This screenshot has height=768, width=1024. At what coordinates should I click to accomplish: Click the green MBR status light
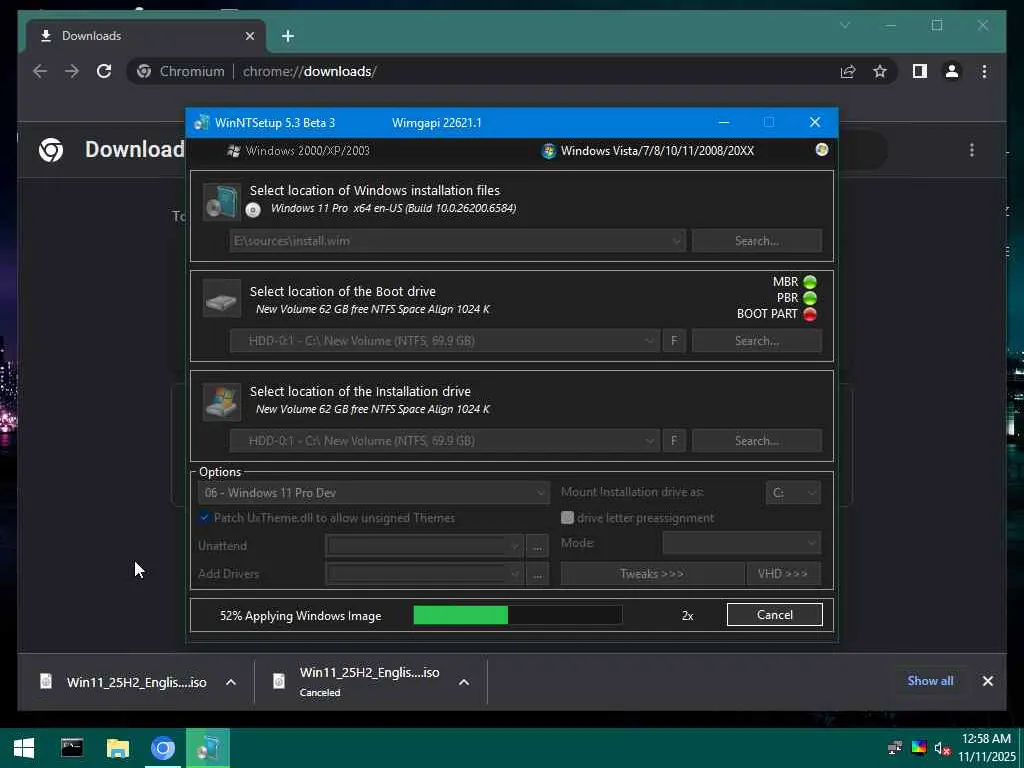coord(810,282)
